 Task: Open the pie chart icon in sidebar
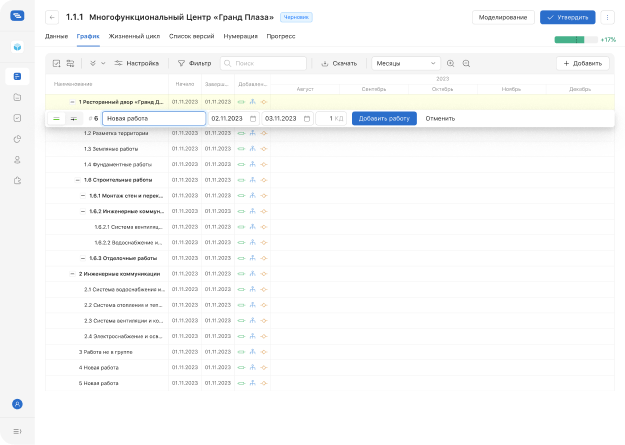click(17, 139)
